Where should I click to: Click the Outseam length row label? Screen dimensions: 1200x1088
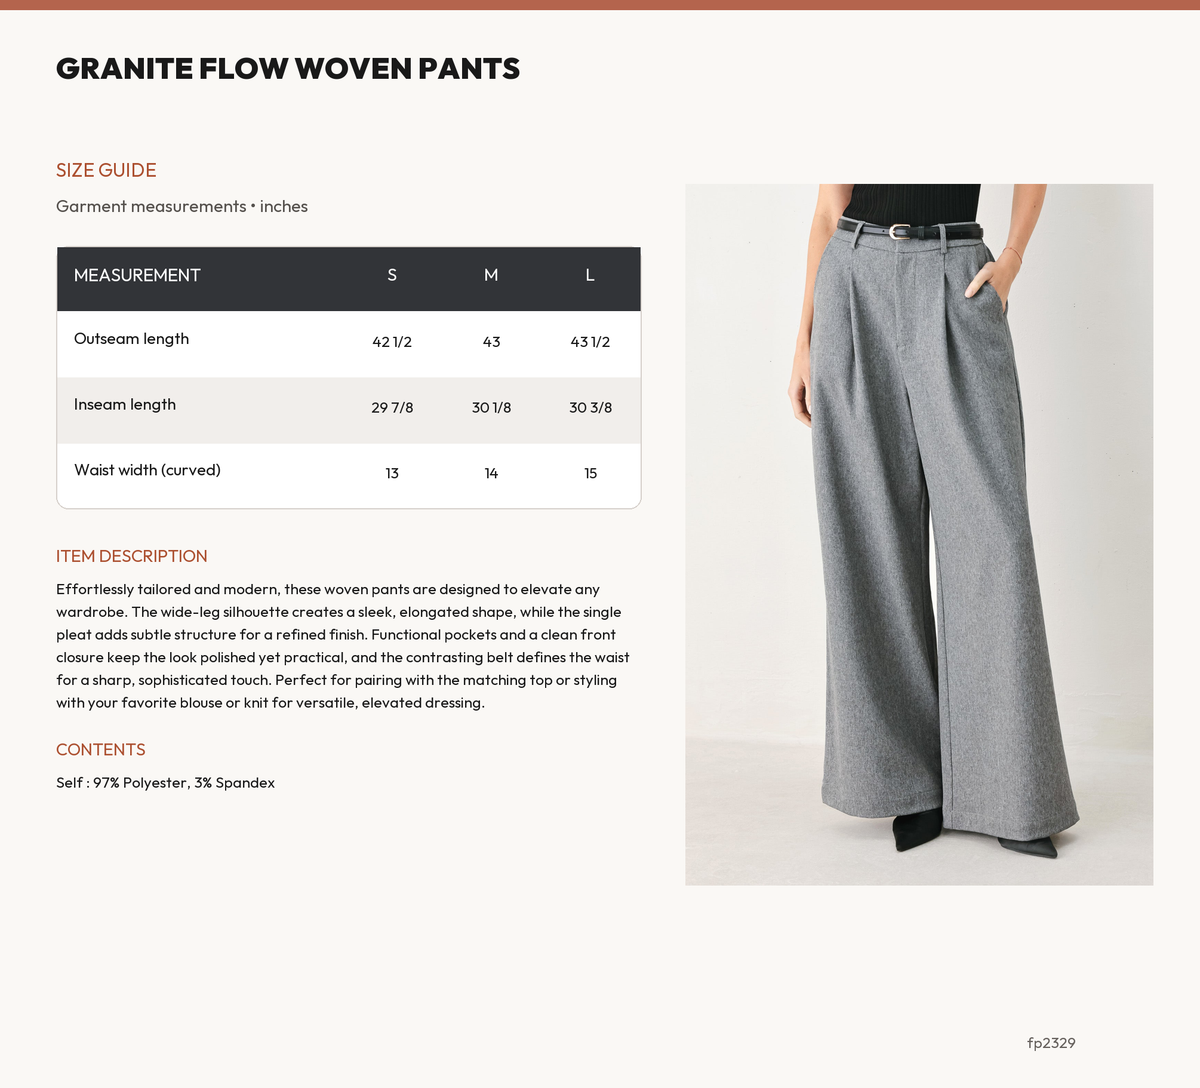tap(131, 338)
